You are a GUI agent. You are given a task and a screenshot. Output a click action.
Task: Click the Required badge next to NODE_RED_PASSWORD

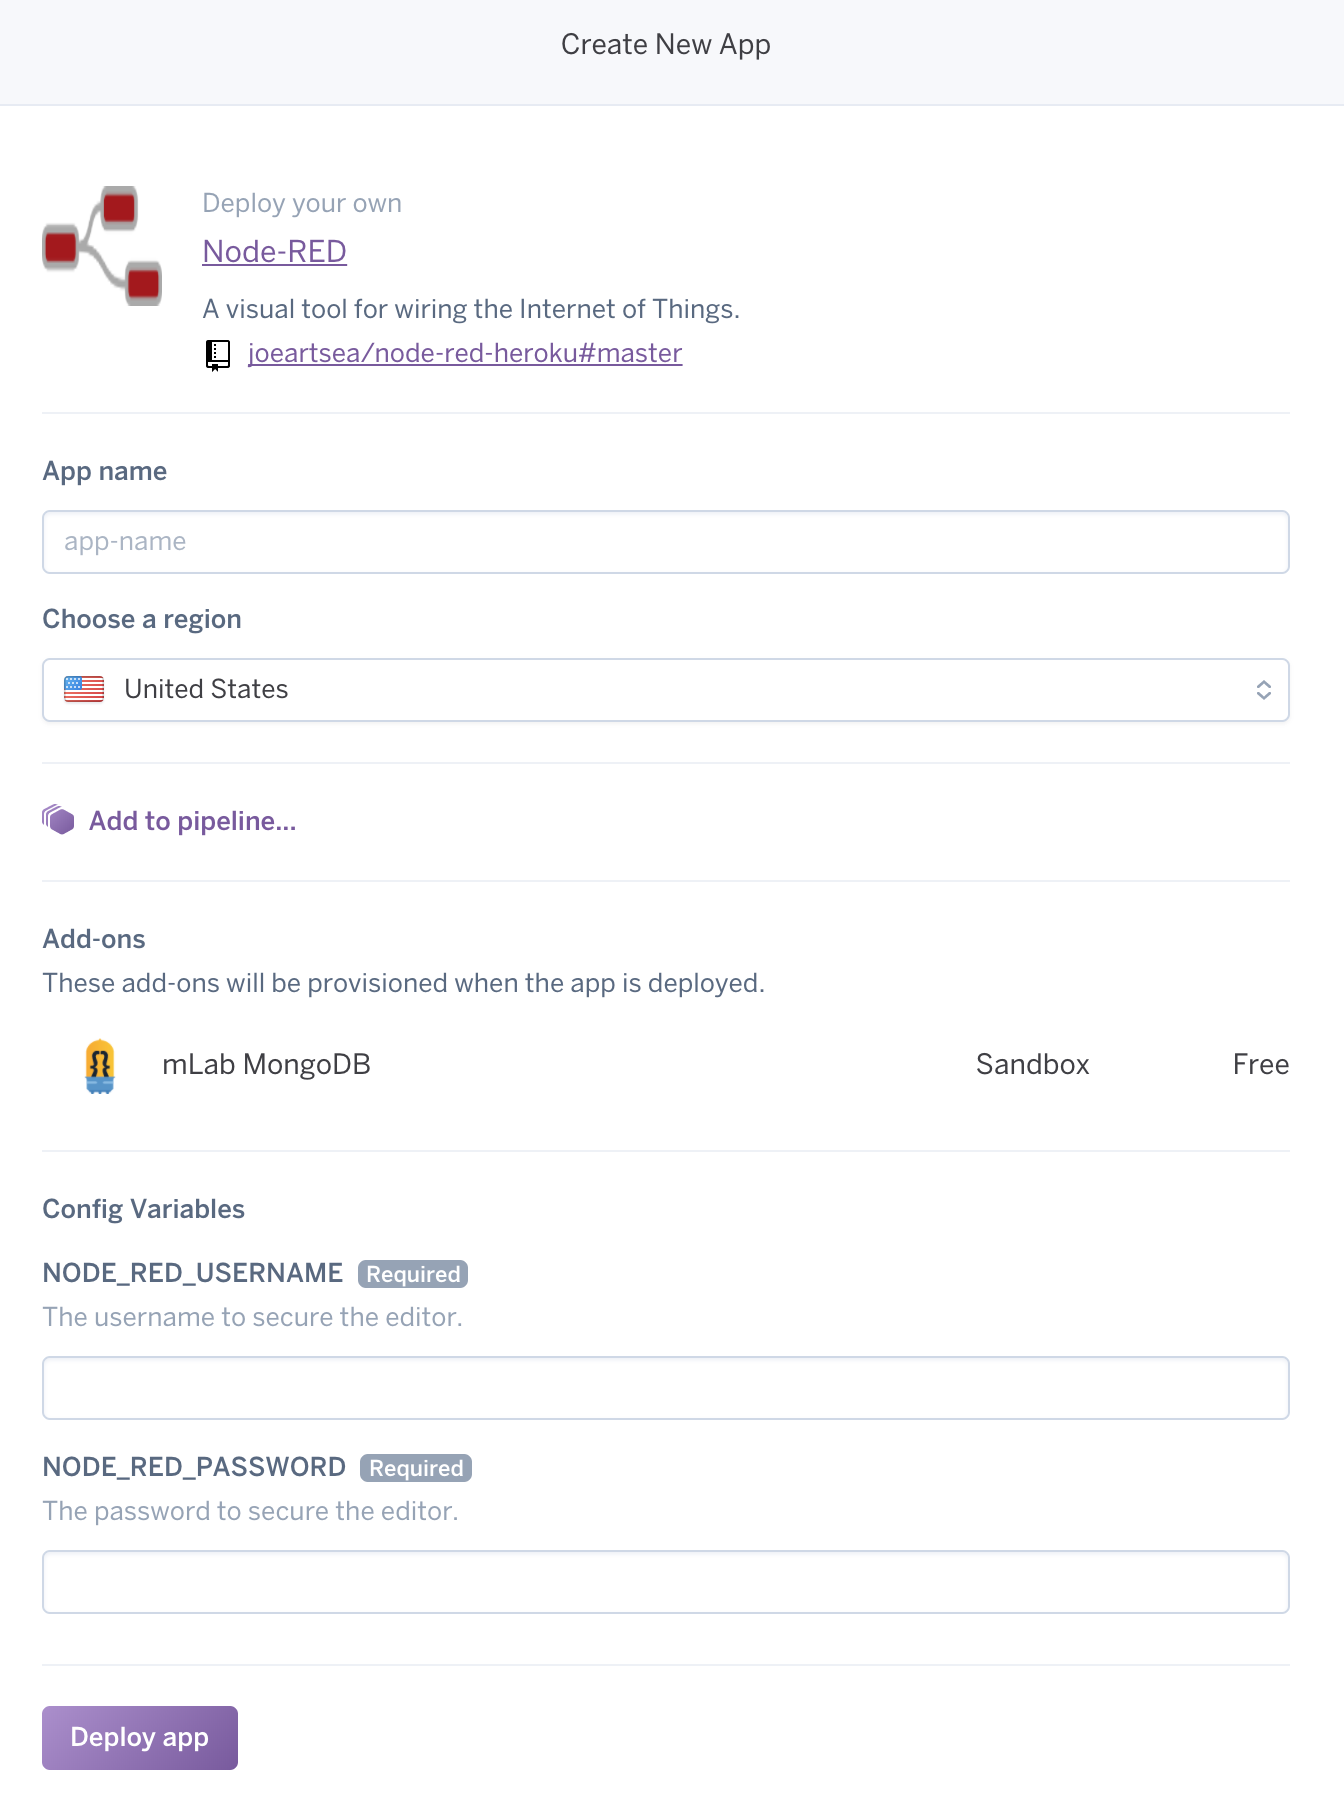416,1468
